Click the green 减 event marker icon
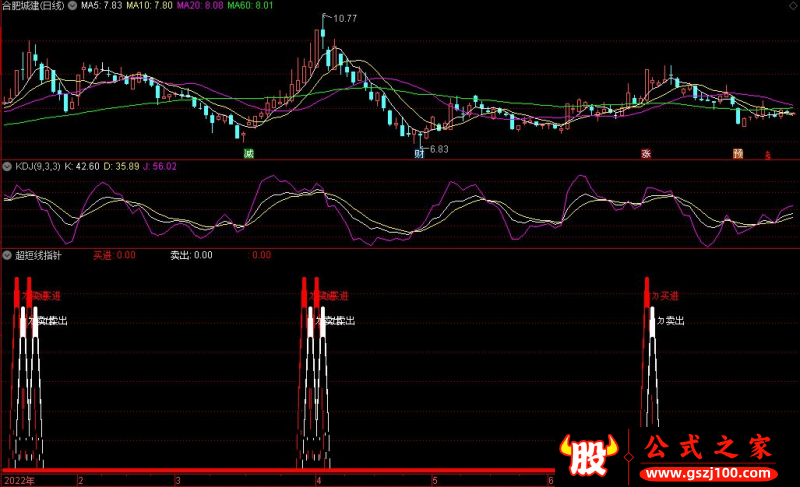Viewport: 800px width, 487px height. pos(248,154)
